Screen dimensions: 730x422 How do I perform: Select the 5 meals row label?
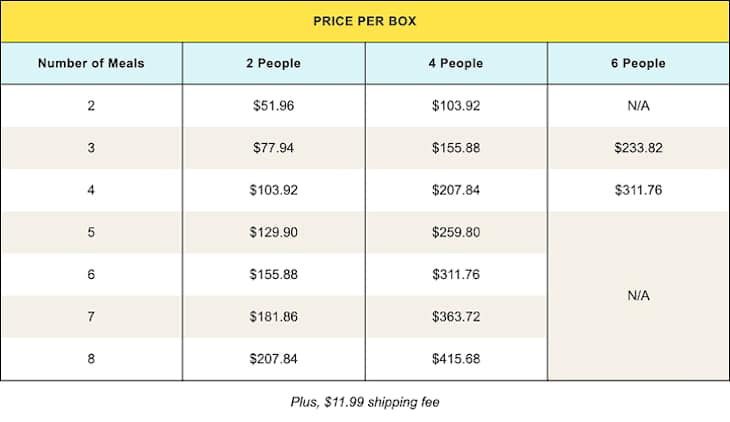(x=91, y=232)
